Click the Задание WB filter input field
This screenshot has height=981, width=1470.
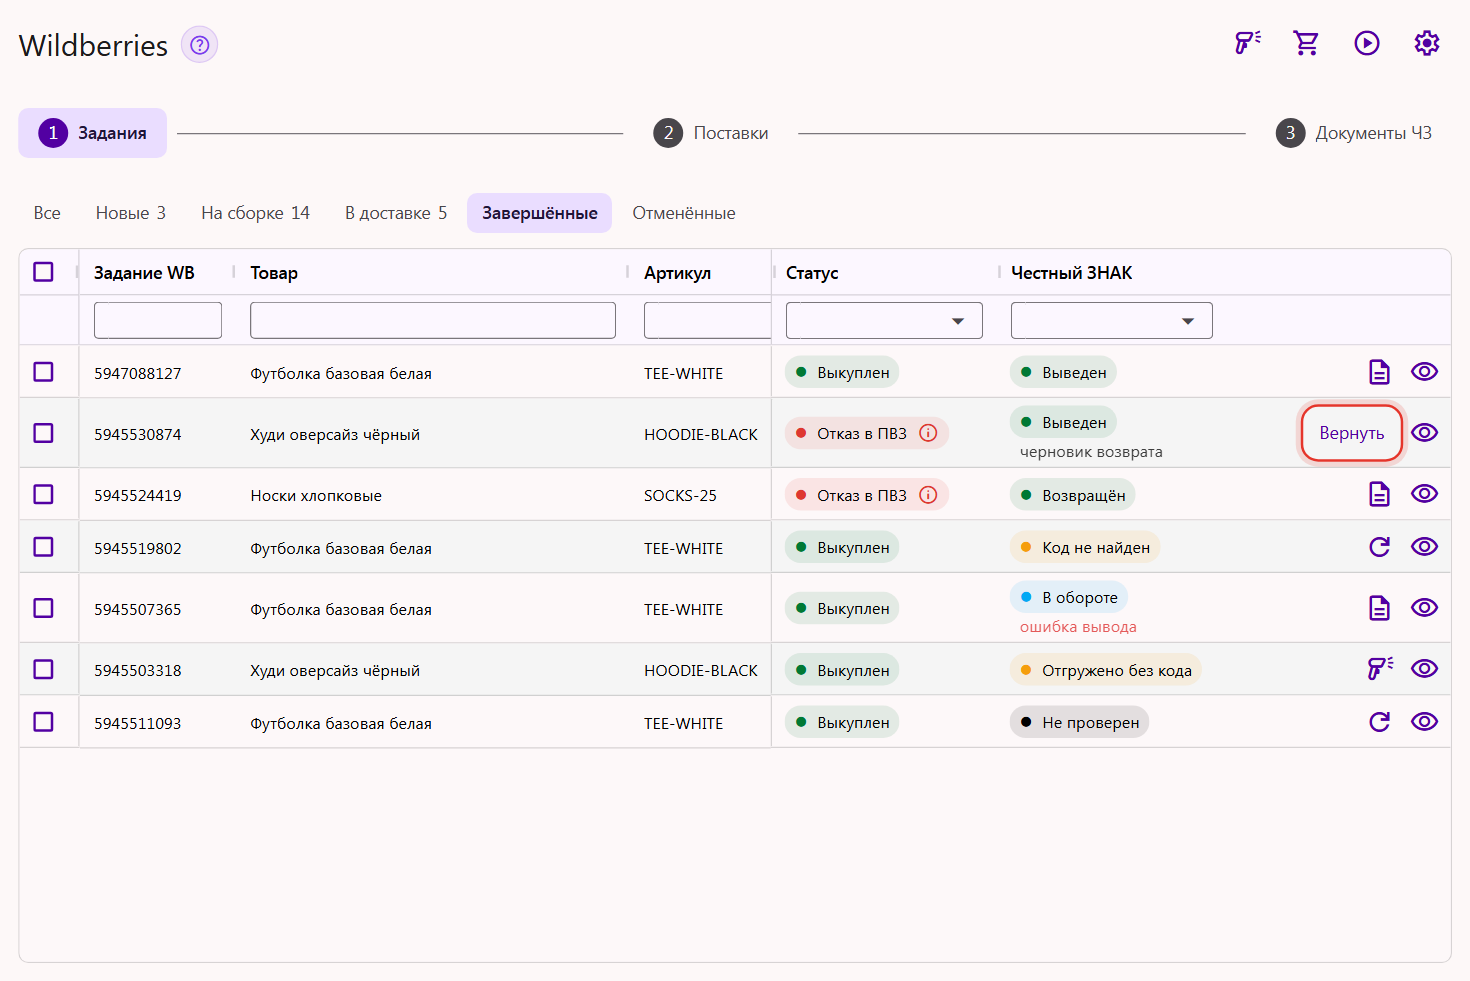[158, 321]
